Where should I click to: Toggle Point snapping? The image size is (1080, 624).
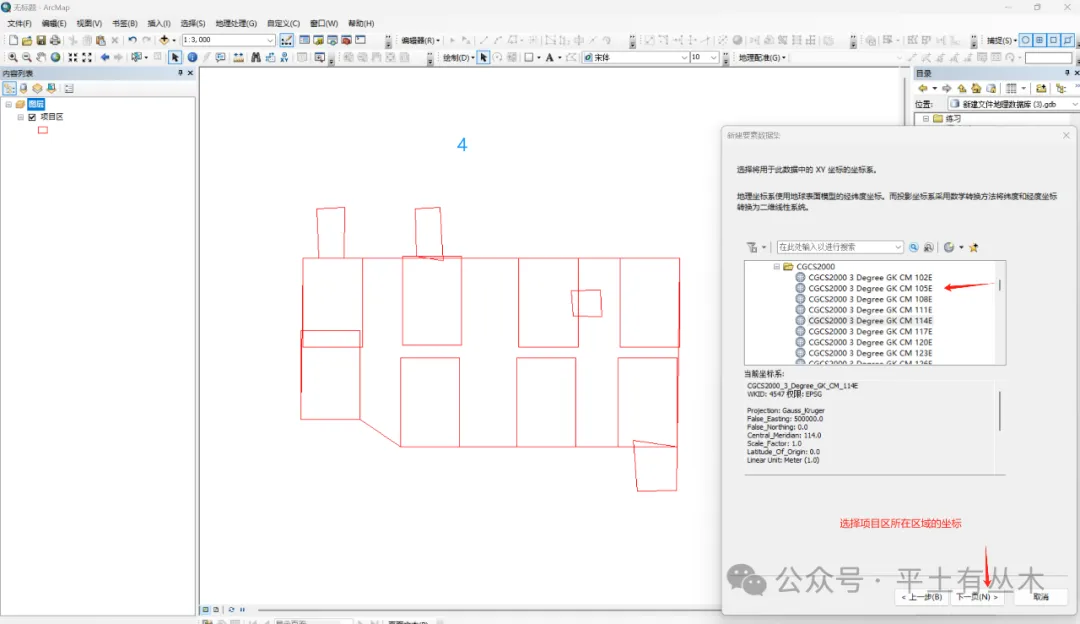click(x=1026, y=41)
